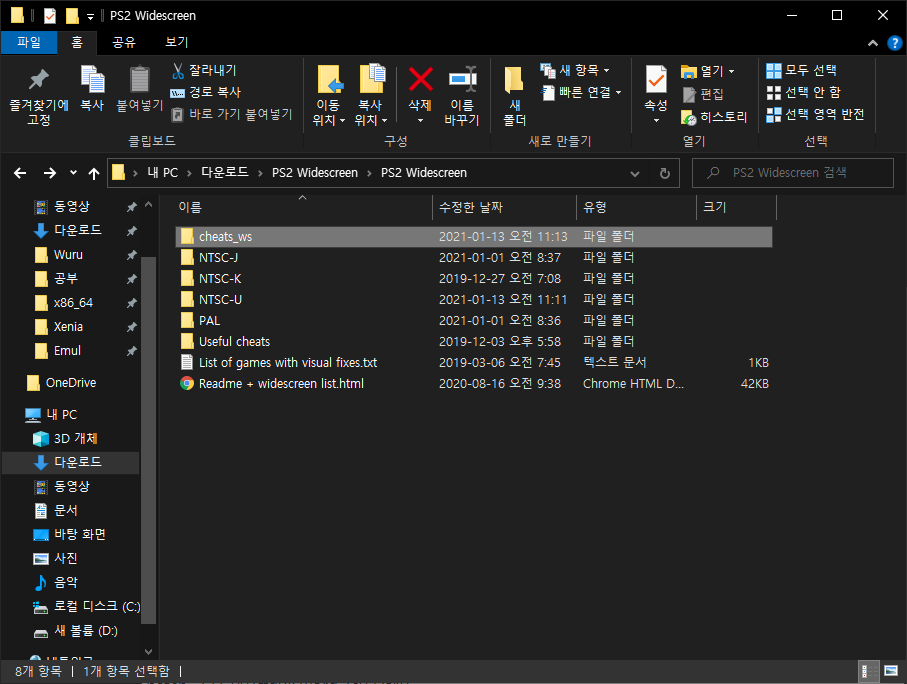Click 편집 (Edit) in the ribbon
Image resolution: width=907 pixels, height=684 pixels.
coord(703,94)
